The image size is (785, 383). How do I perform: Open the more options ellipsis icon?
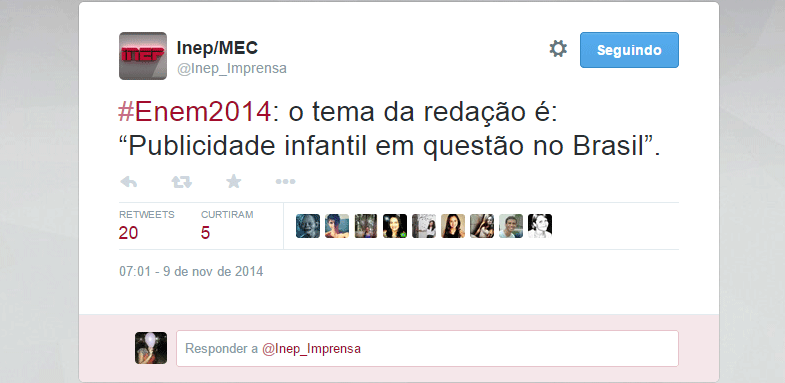pos(285,182)
